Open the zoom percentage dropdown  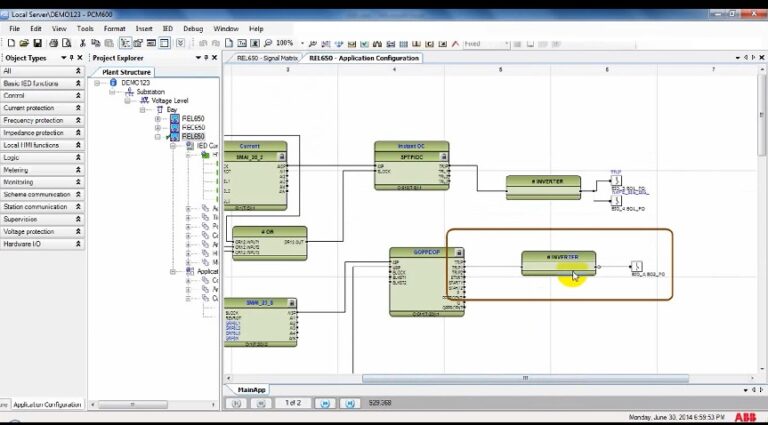coord(300,43)
